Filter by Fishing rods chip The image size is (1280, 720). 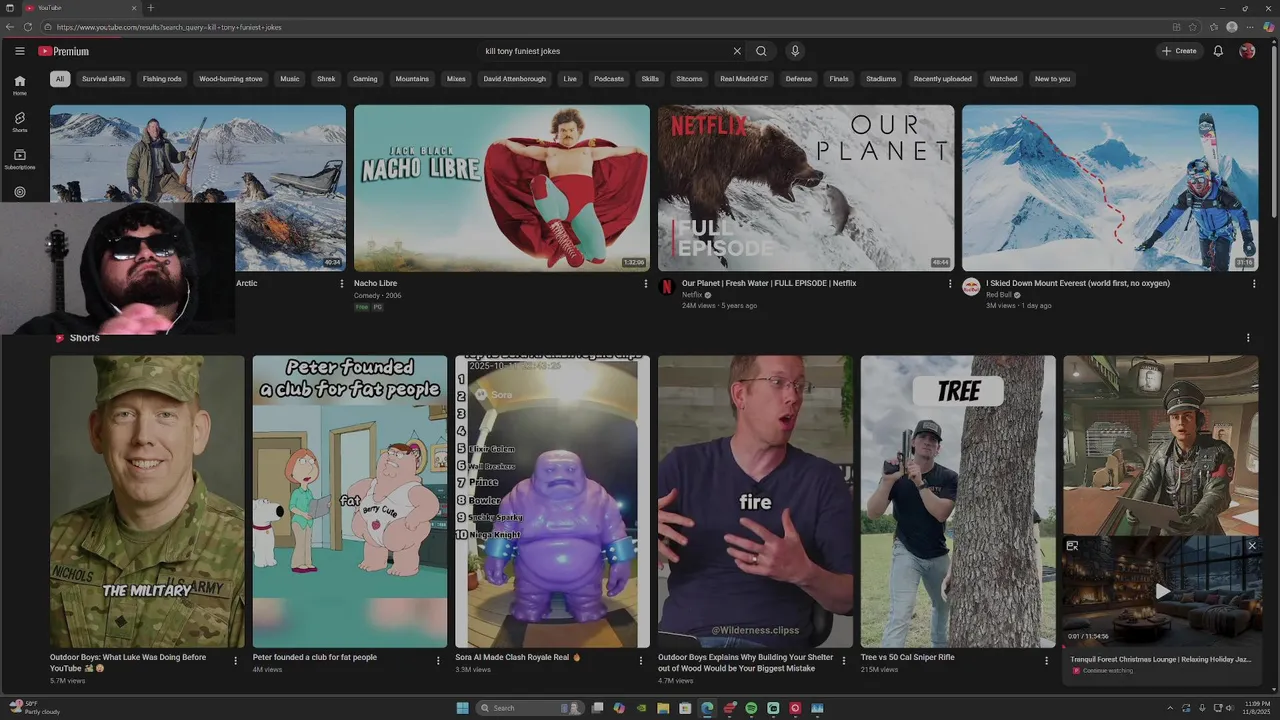coord(162,79)
